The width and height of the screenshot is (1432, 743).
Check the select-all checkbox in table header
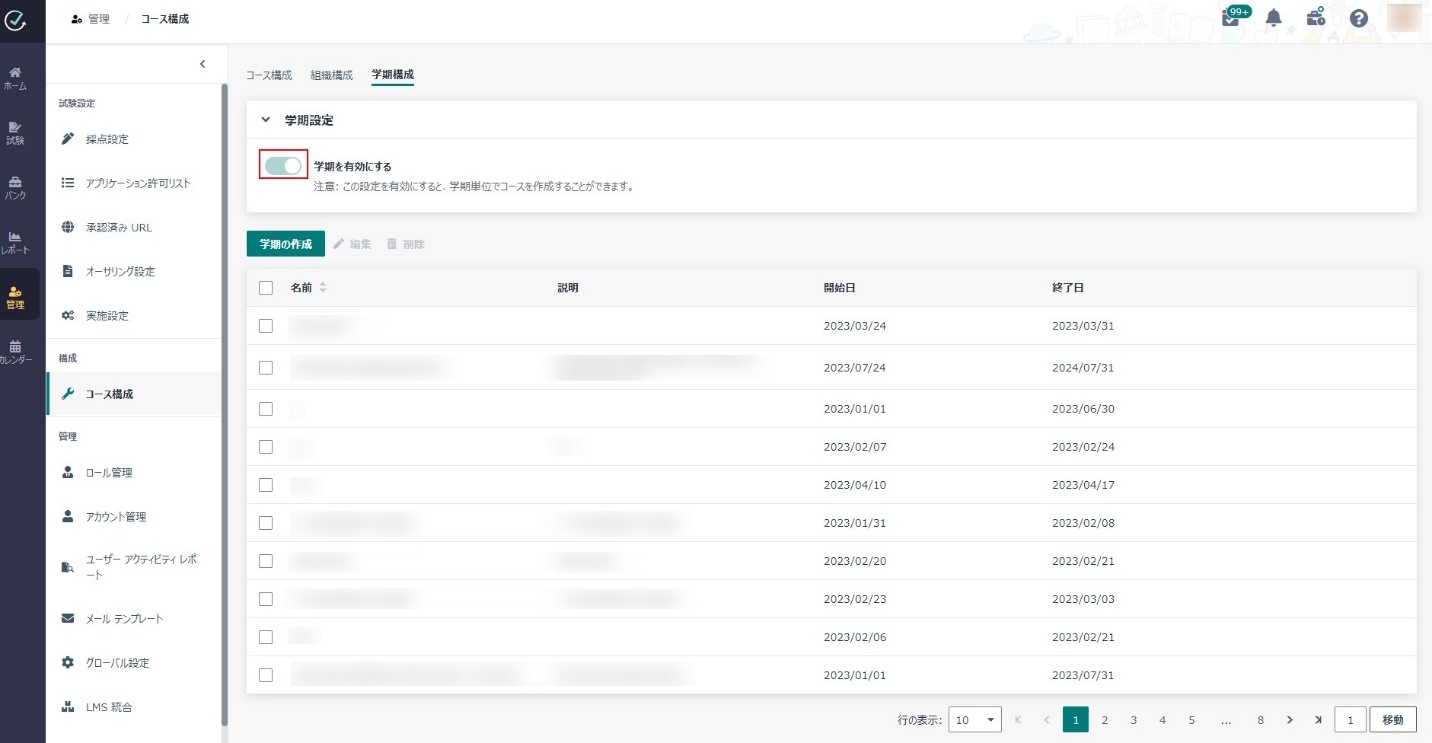pos(266,288)
